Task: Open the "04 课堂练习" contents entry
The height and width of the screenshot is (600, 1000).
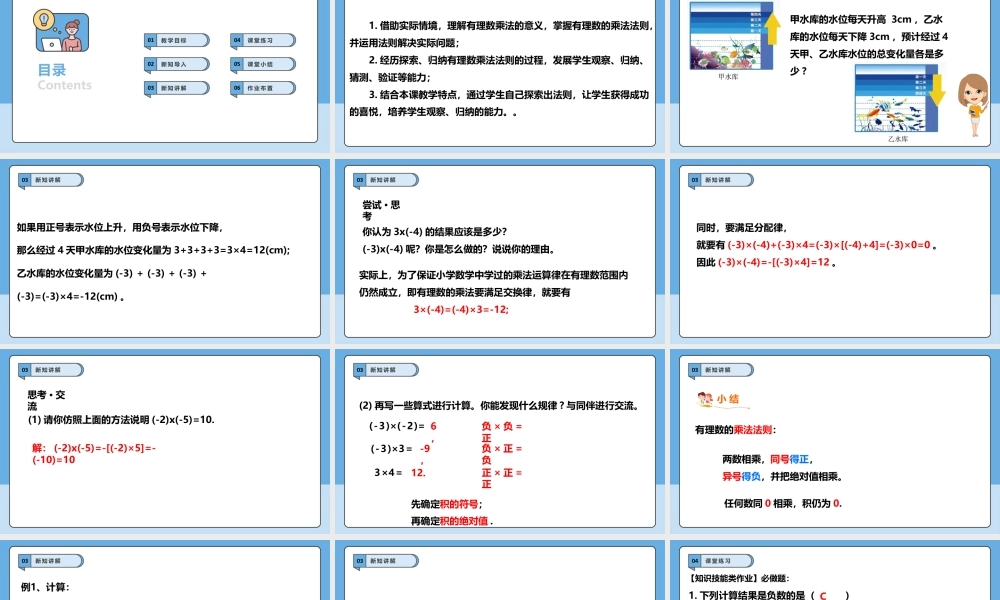Action: coord(260,40)
